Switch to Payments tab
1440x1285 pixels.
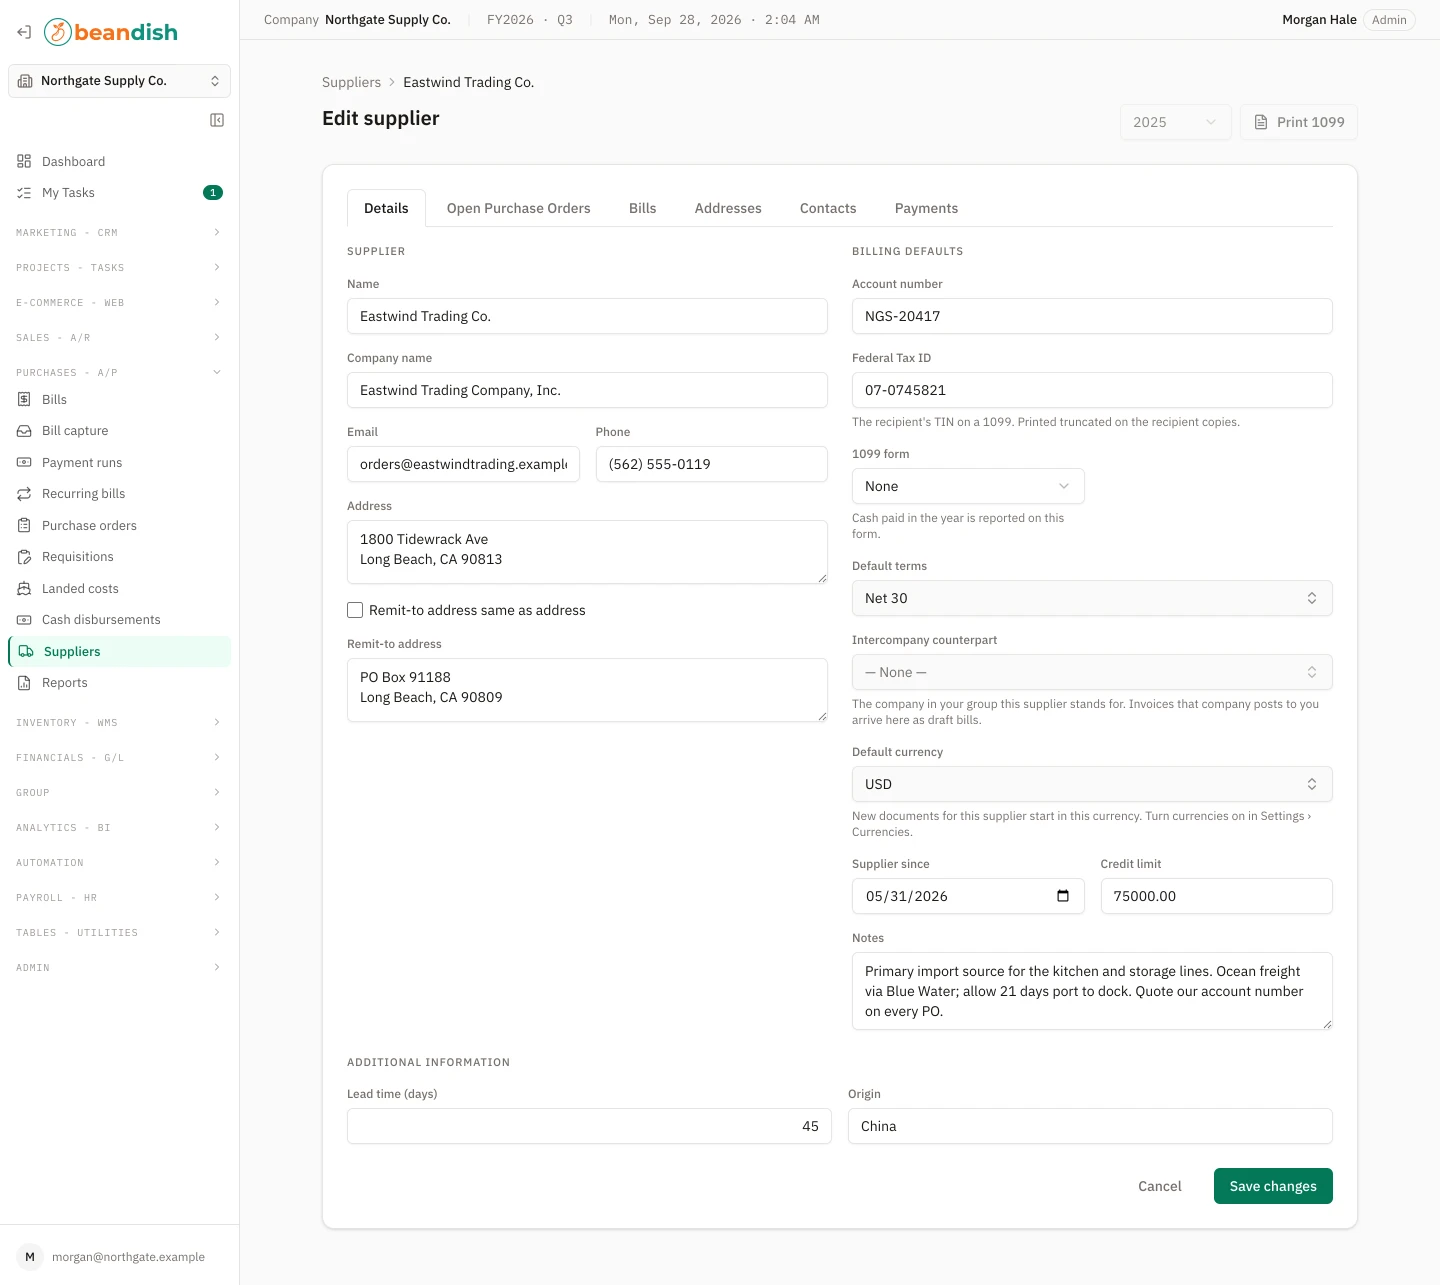click(x=926, y=208)
